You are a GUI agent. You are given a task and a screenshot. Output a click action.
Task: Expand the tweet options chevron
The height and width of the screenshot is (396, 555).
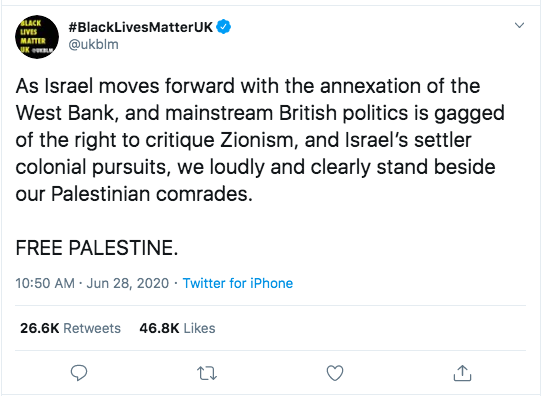point(519,25)
